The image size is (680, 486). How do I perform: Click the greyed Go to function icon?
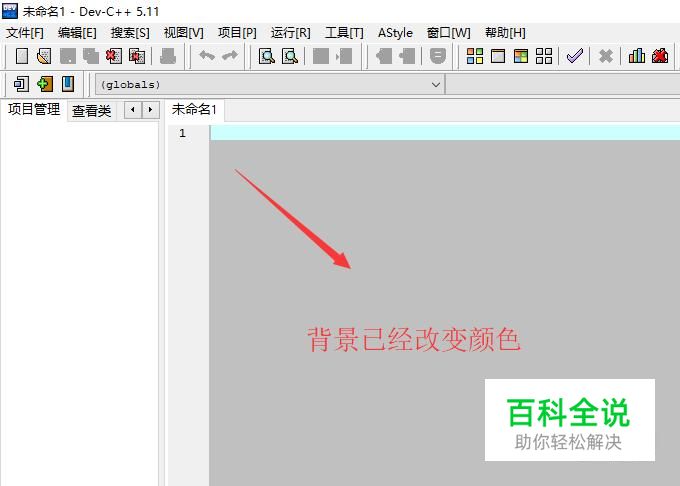[x=321, y=56]
